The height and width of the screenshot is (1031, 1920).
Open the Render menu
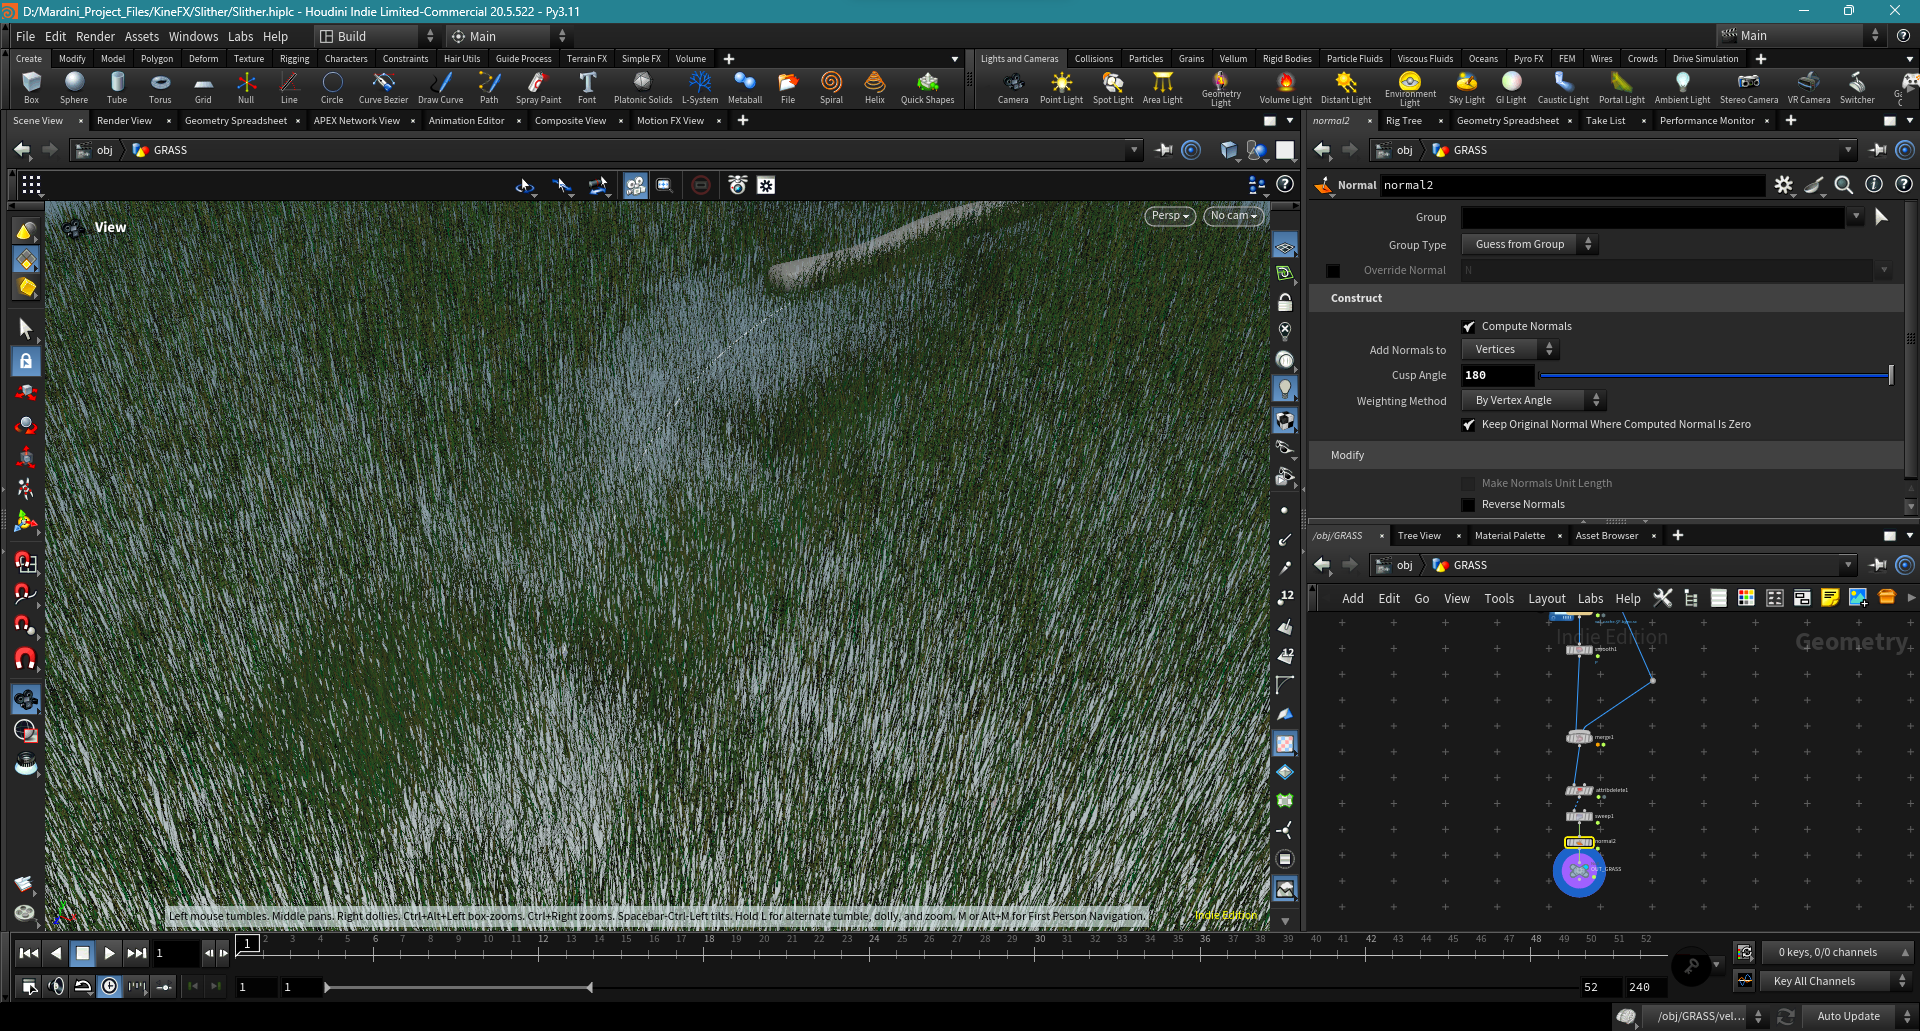click(x=95, y=36)
